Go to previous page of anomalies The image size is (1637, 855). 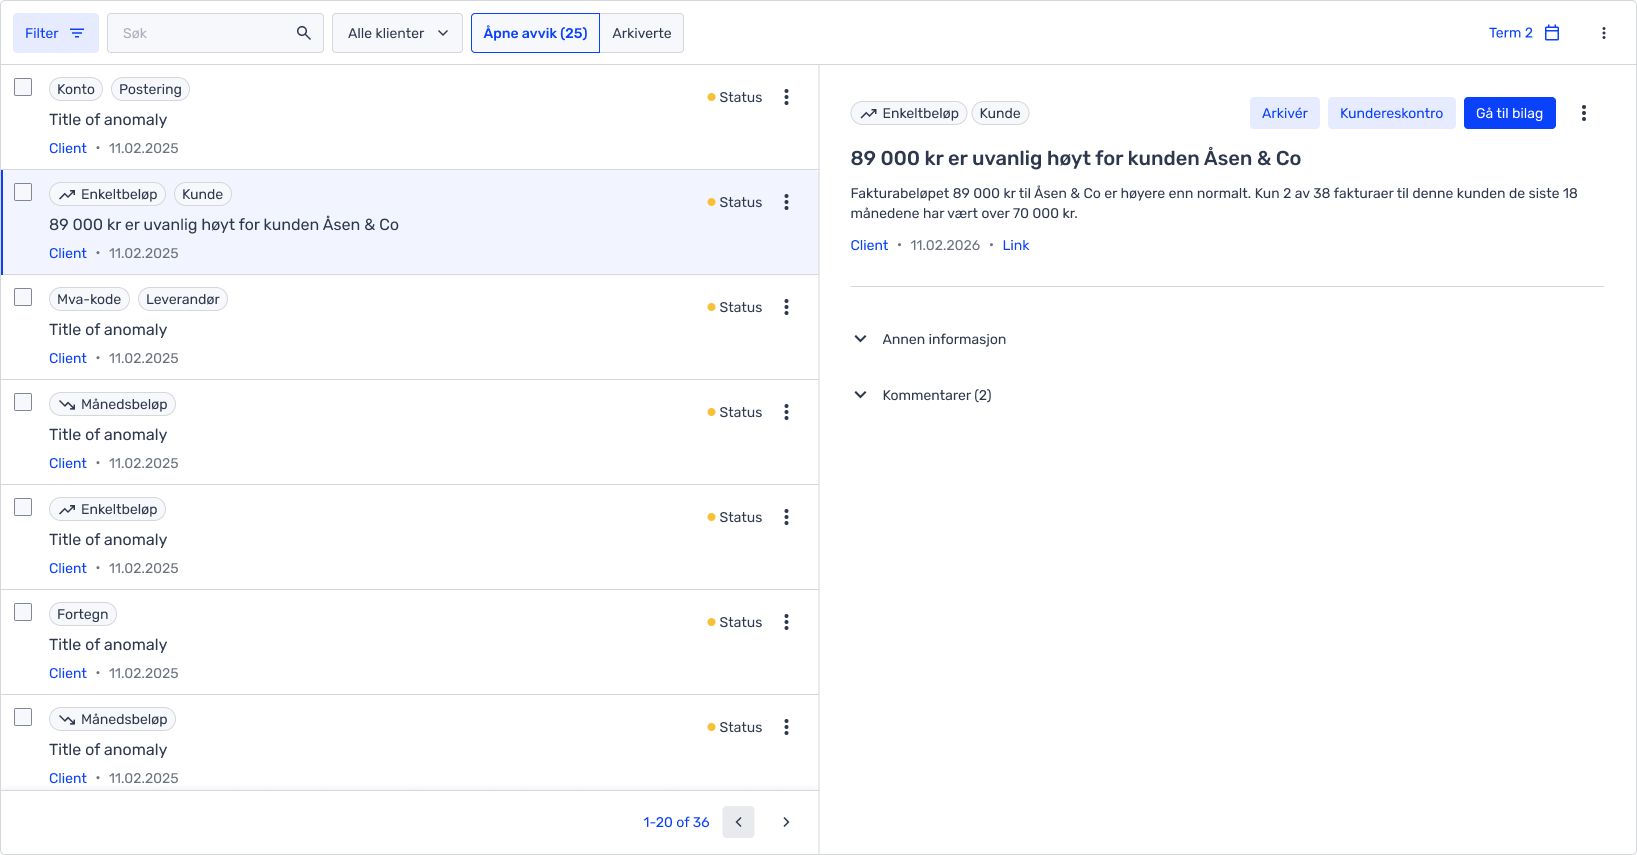[739, 822]
